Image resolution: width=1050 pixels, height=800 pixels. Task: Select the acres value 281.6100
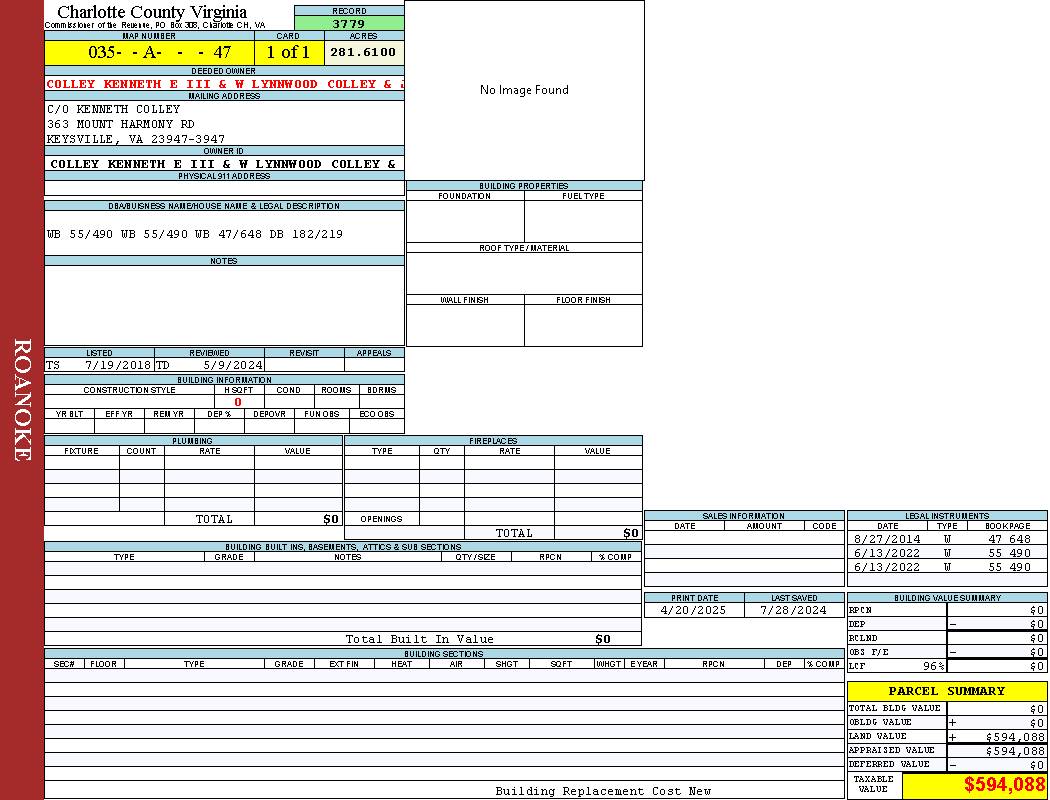tap(363, 52)
